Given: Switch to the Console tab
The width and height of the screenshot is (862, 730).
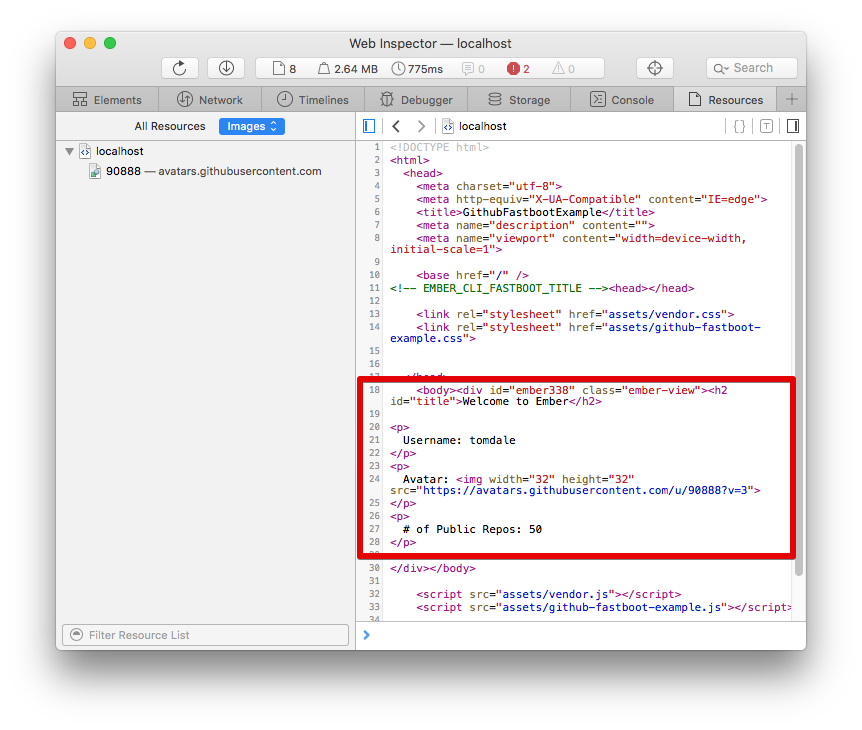Looking at the screenshot, I should coord(622,99).
